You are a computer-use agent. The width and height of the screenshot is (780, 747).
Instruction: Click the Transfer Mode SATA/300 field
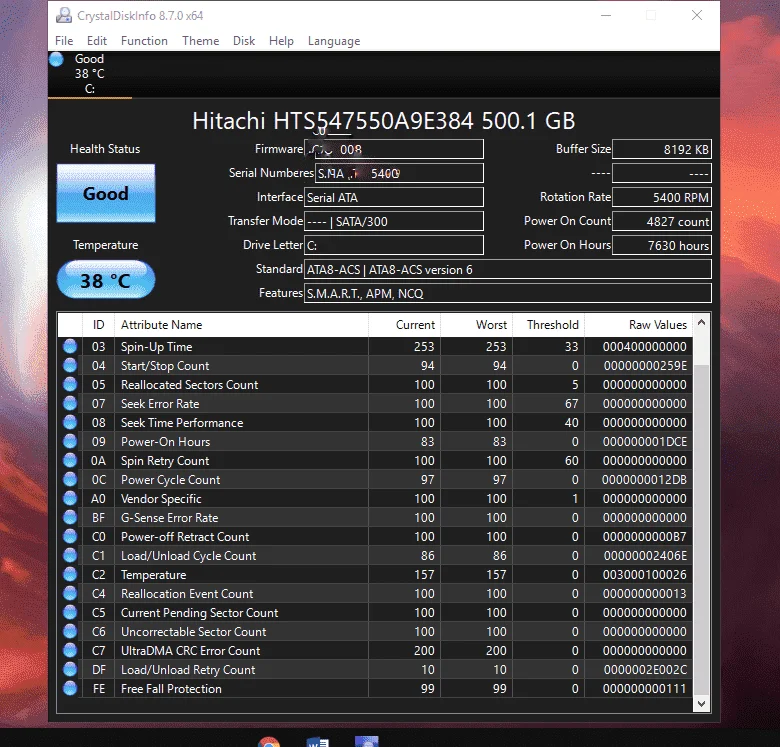pos(393,221)
